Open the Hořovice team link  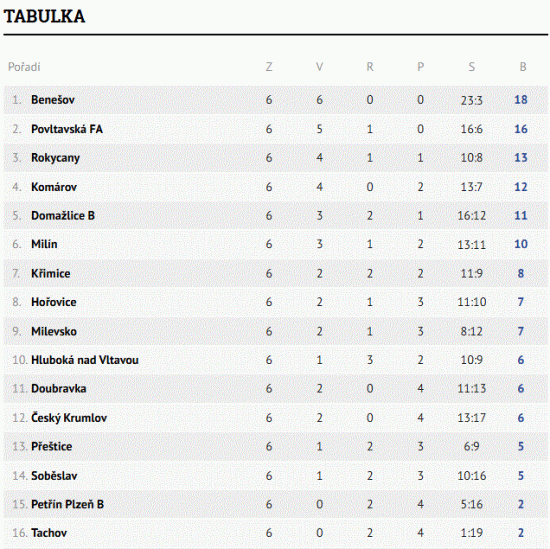(x=54, y=302)
